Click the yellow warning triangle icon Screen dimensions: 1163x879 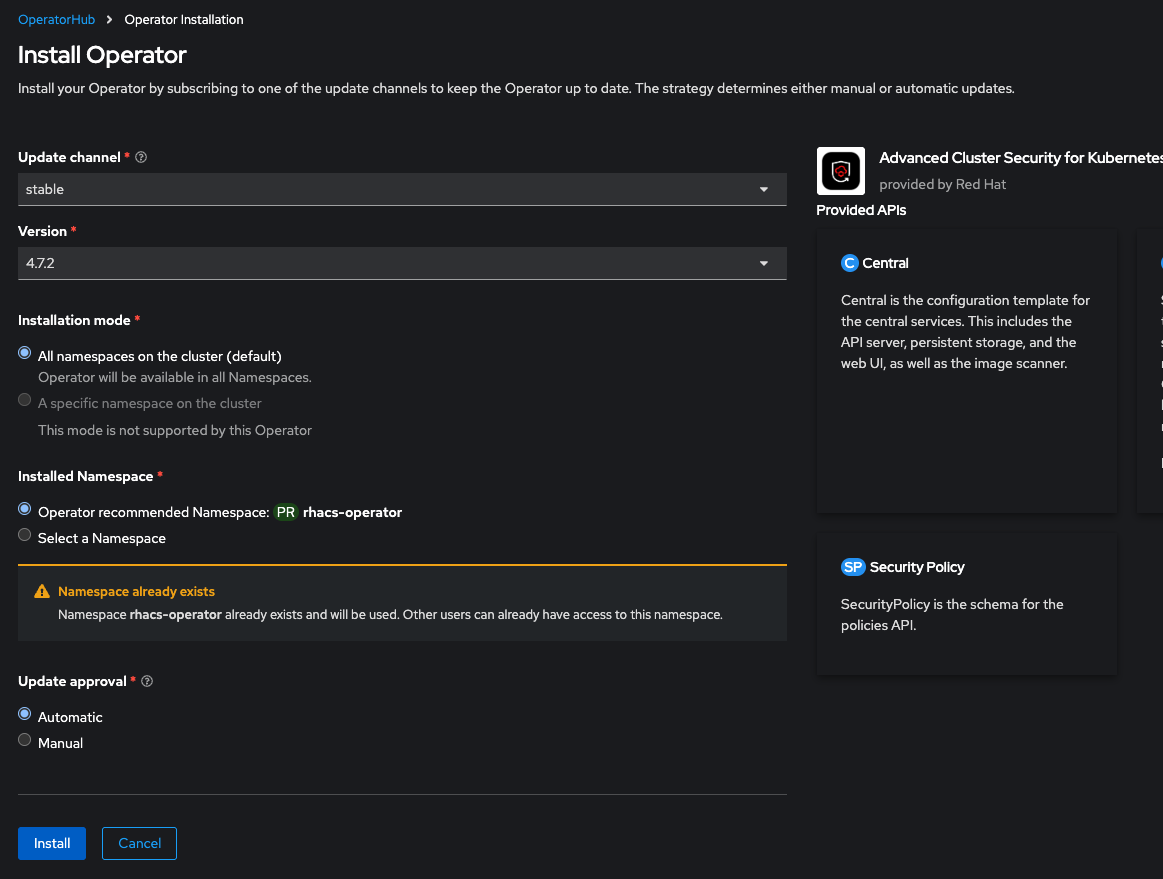point(42,591)
